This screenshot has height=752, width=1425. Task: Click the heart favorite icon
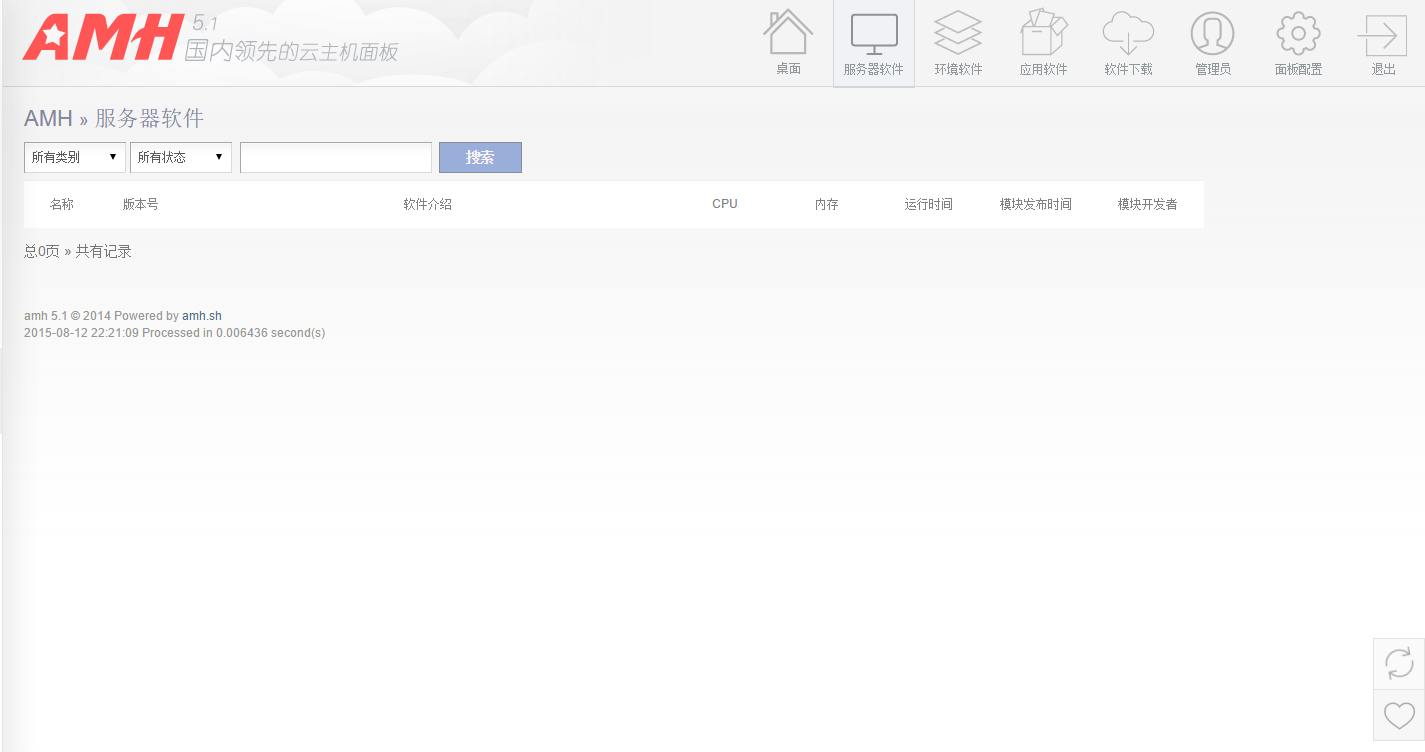tap(1399, 715)
